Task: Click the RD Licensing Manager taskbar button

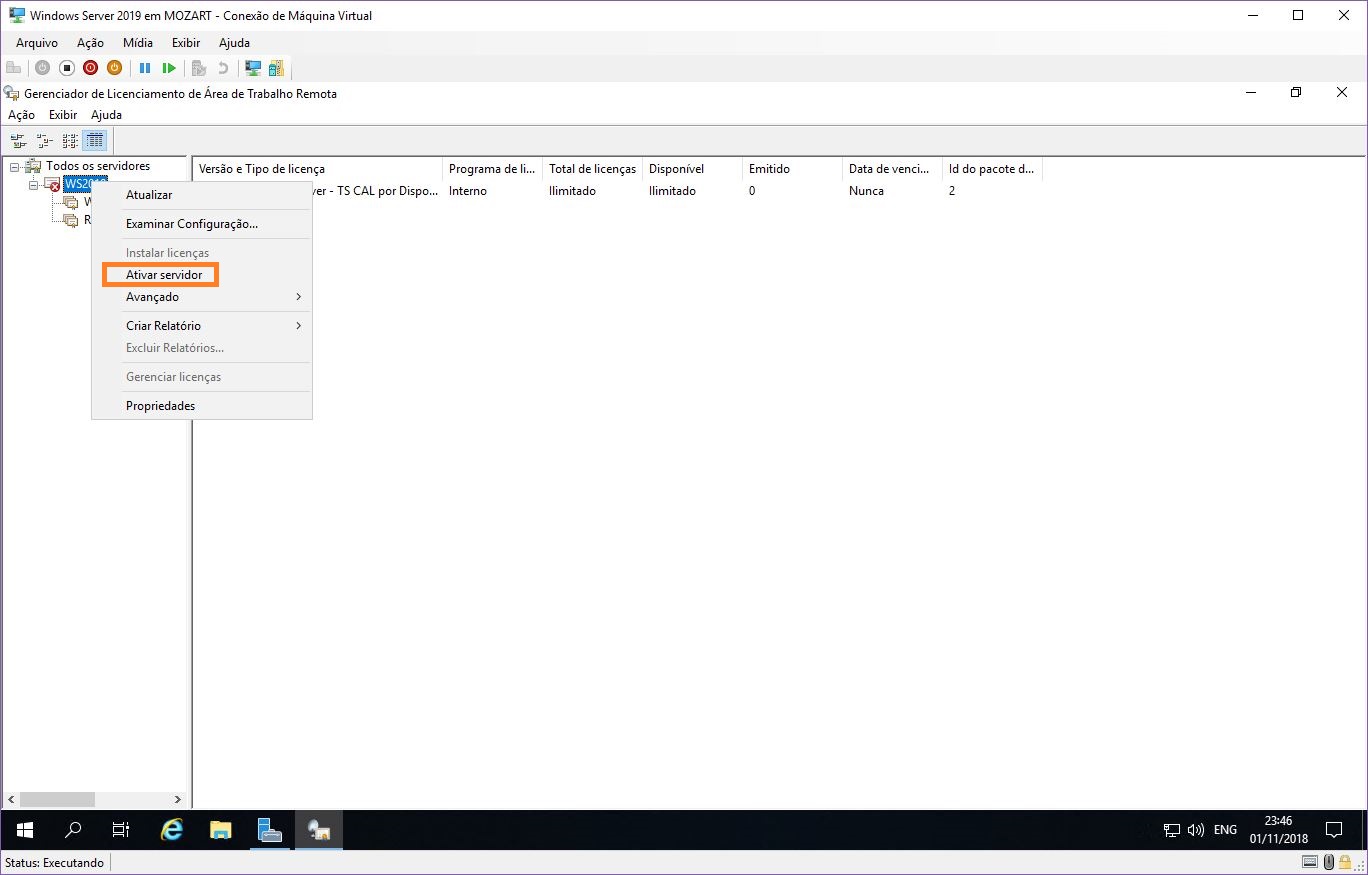Action: pos(319,829)
